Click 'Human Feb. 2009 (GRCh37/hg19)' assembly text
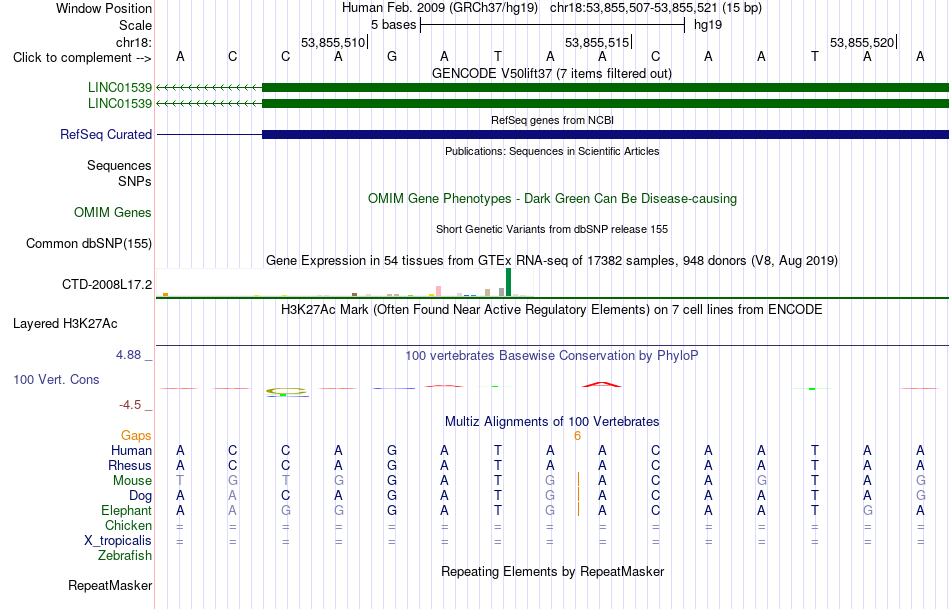This screenshot has height=609, width=950. point(440,8)
